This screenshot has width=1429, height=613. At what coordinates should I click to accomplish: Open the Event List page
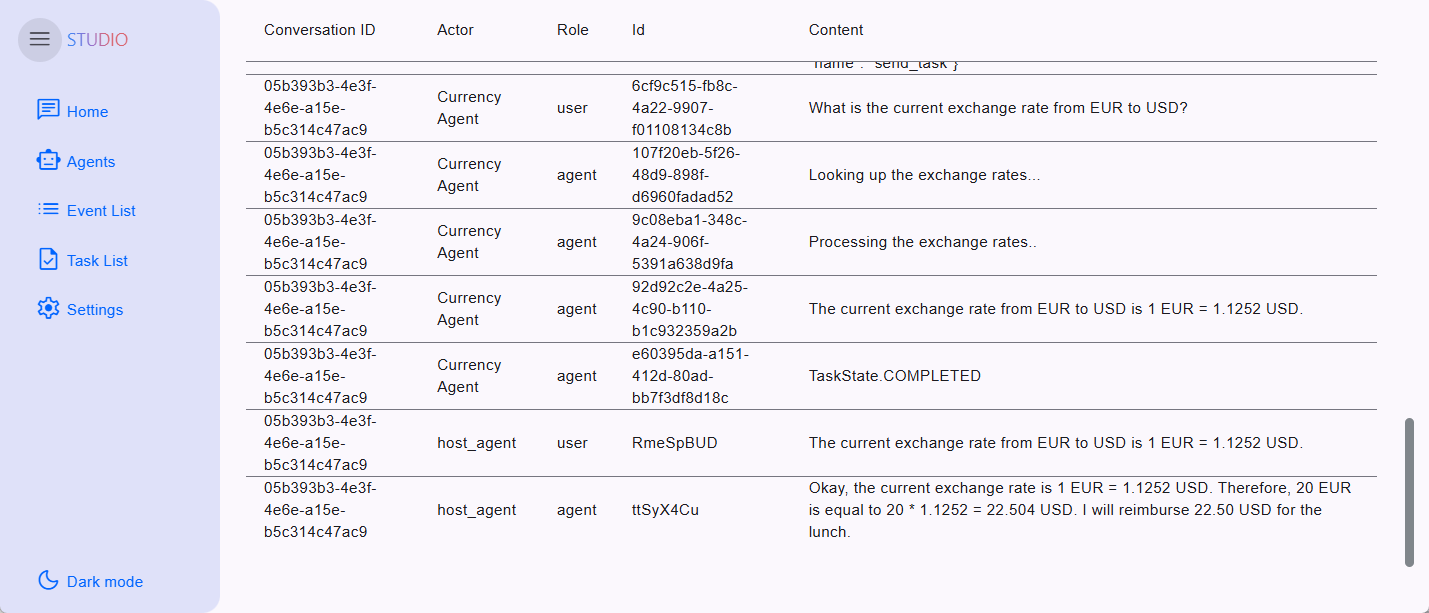[101, 211]
